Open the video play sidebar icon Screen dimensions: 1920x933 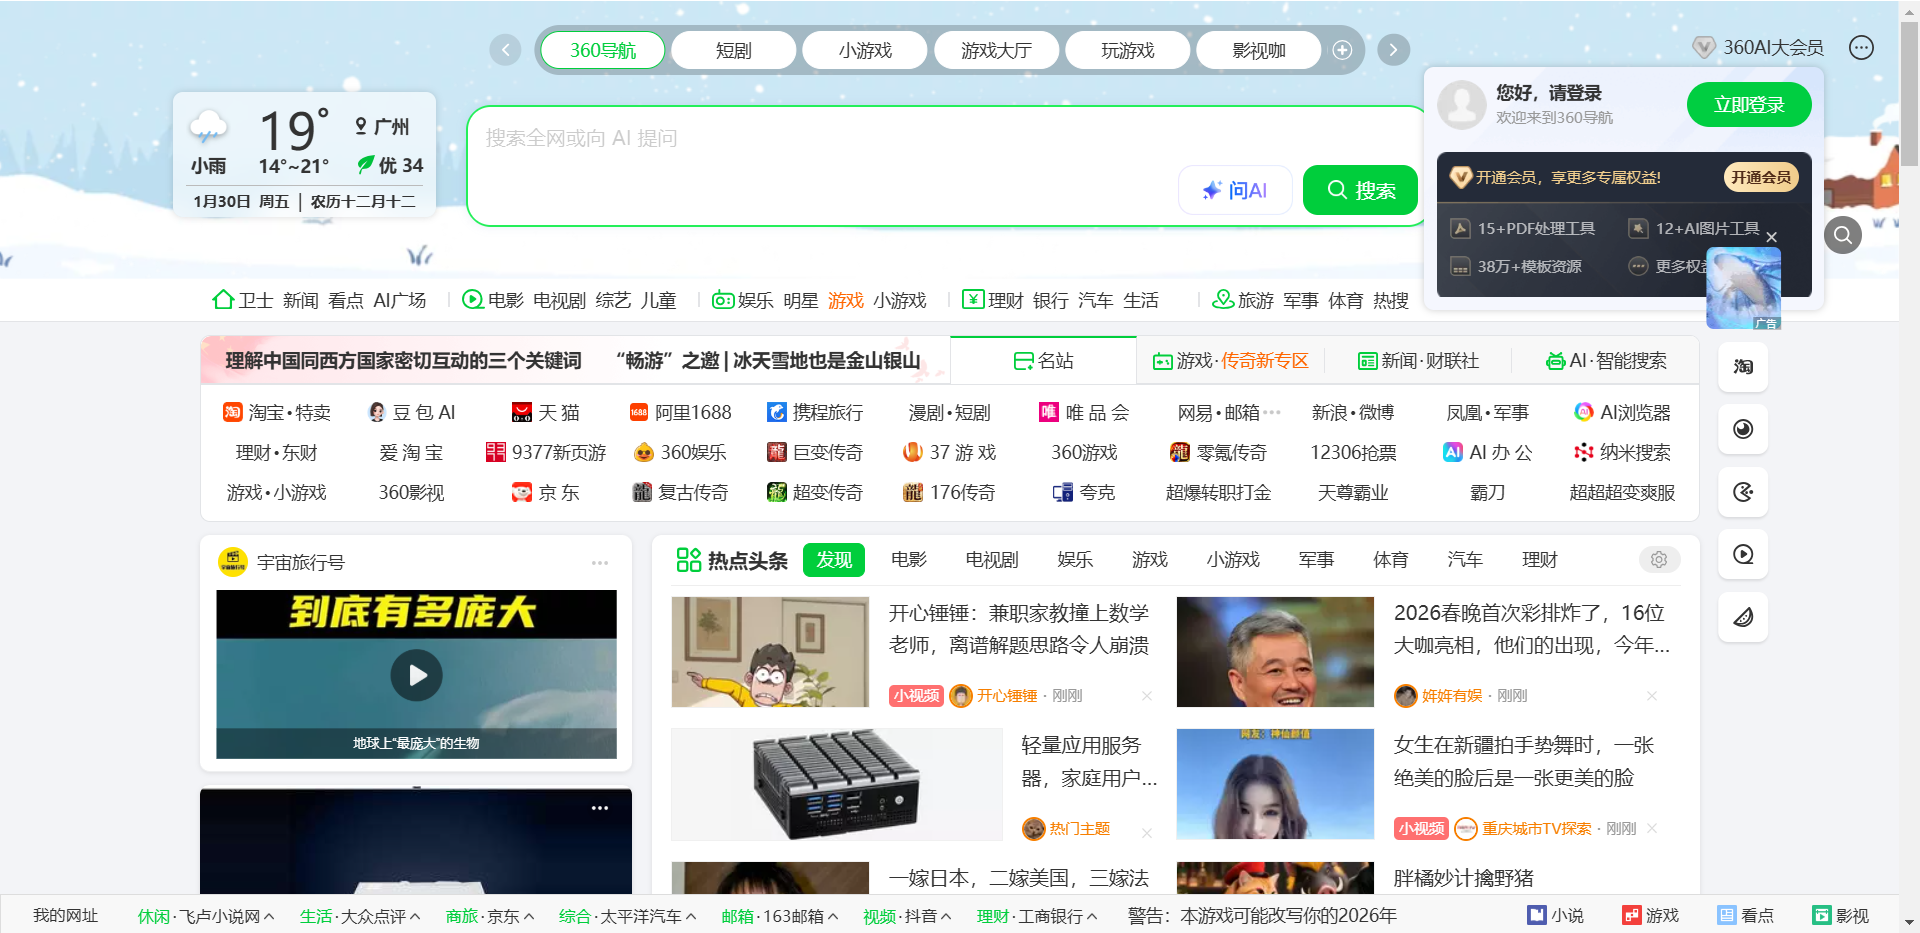click(x=1742, y=555)
